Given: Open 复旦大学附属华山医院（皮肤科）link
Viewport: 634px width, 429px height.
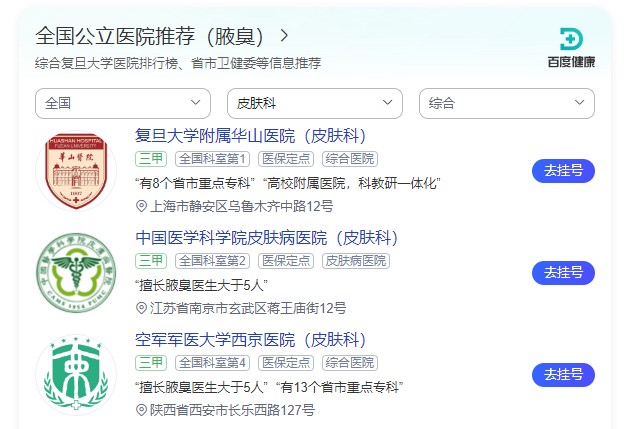Looking at the screenshot, I should pos(250,135).
